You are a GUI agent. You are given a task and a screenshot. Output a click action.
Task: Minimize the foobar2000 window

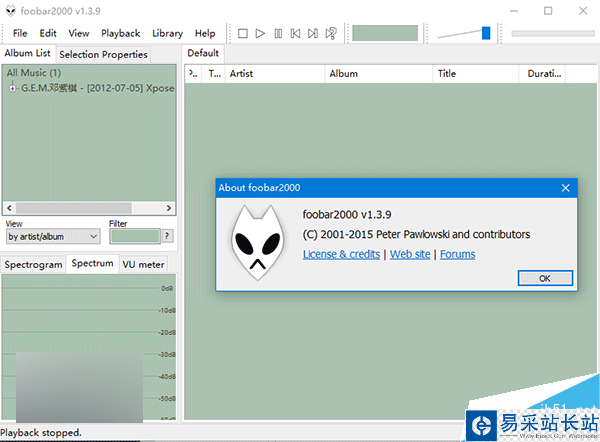[x=514, y=11]
